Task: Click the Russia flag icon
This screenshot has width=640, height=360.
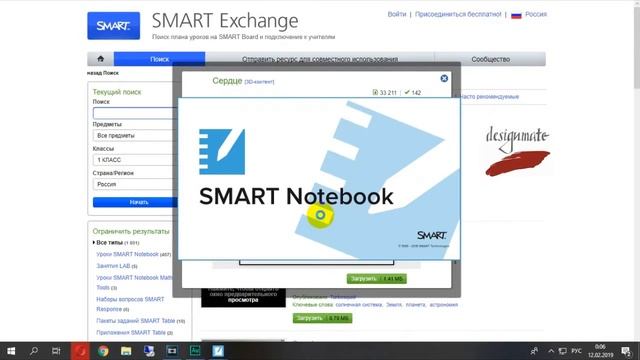Action: click(516, 15)
